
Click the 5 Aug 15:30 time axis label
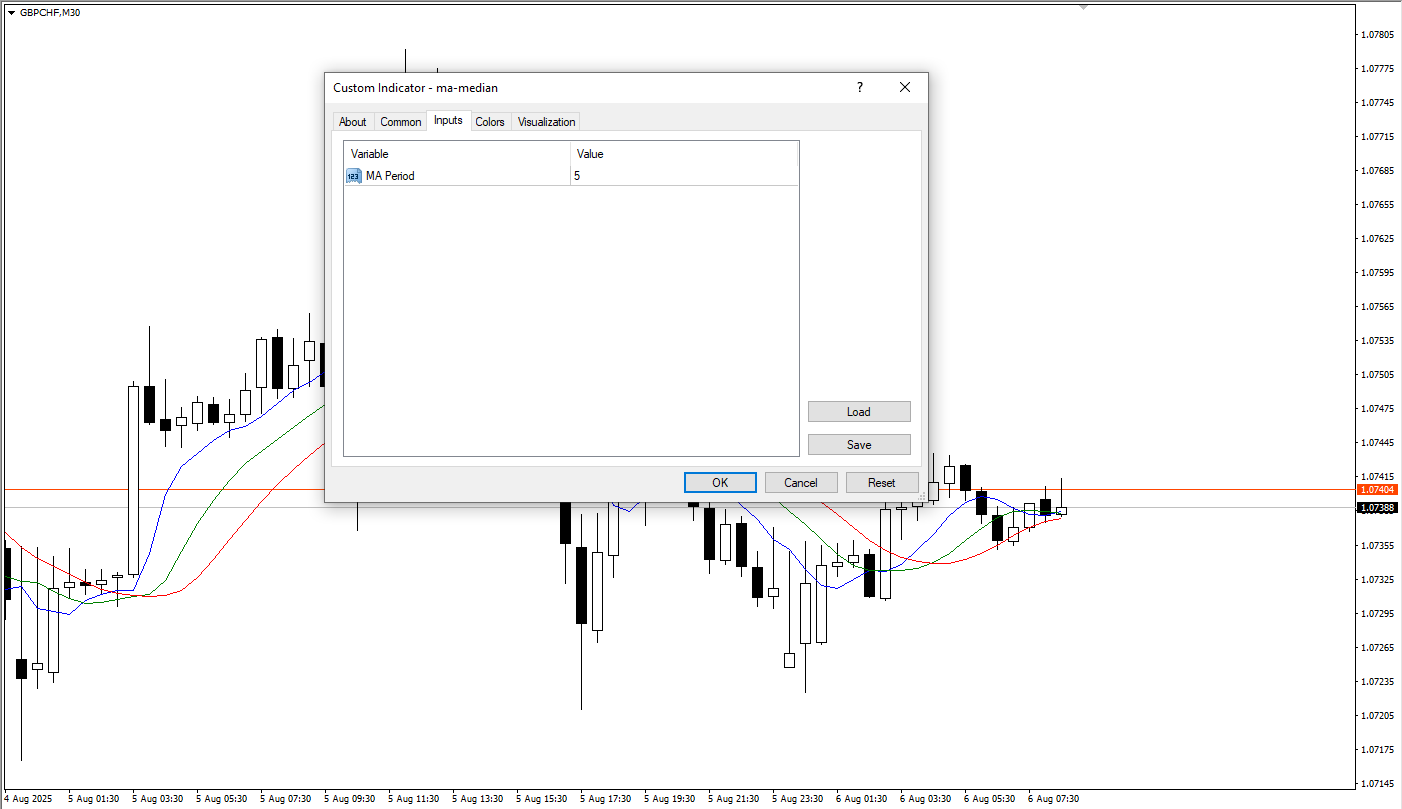[541, 799]
